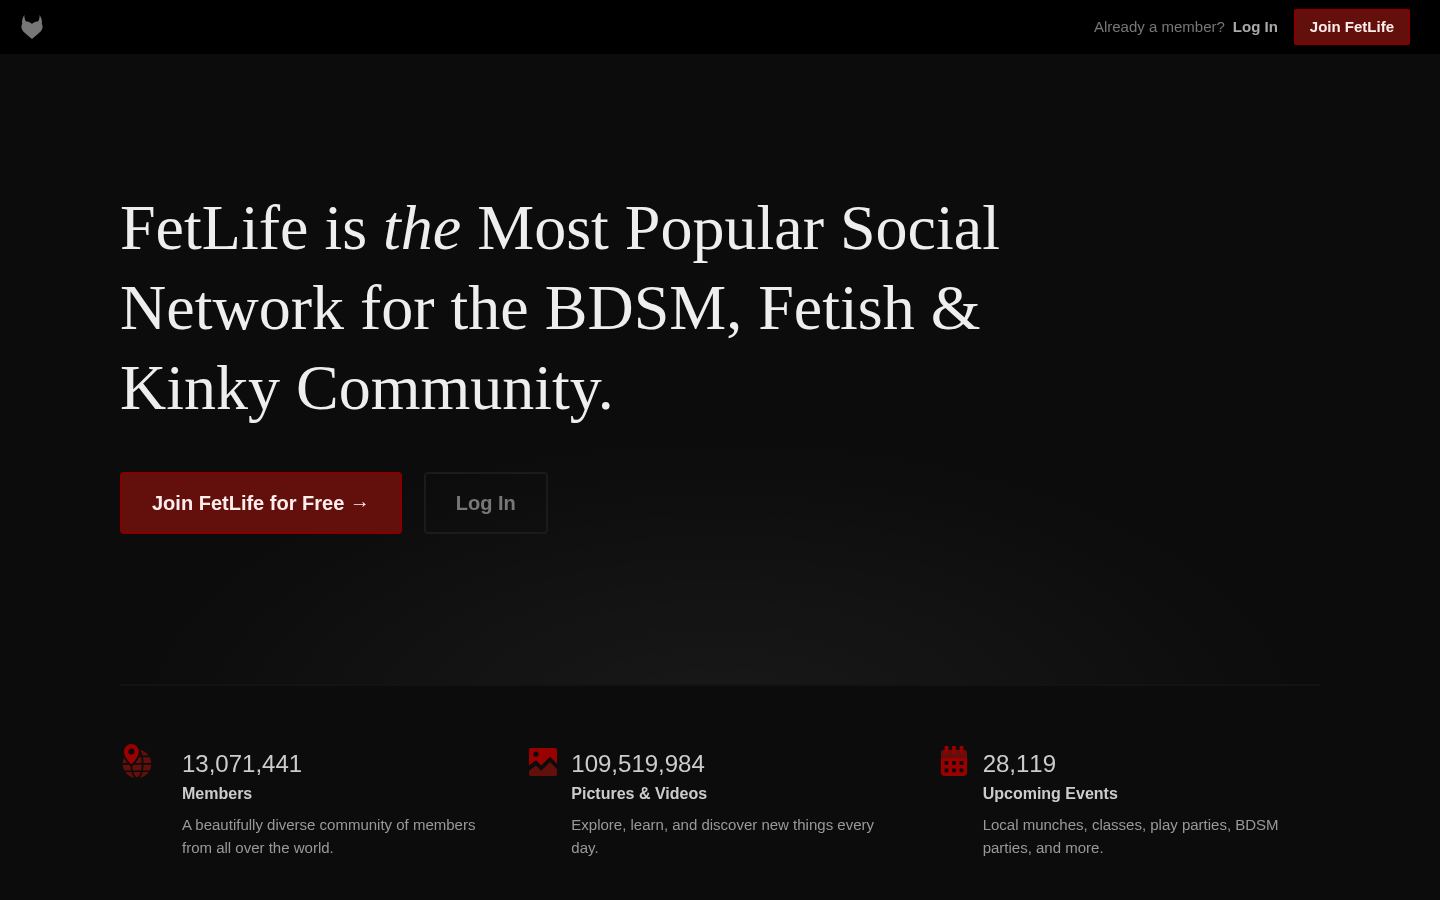Open the header Log In link

pos(1255,27)
